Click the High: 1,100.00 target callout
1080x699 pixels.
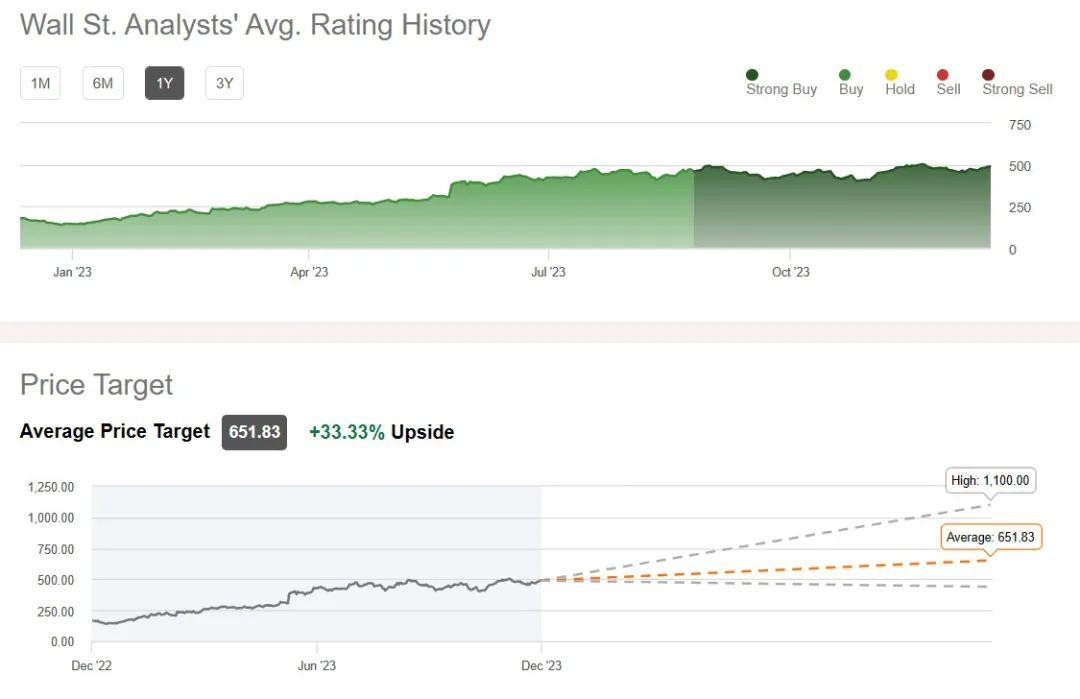990,480
